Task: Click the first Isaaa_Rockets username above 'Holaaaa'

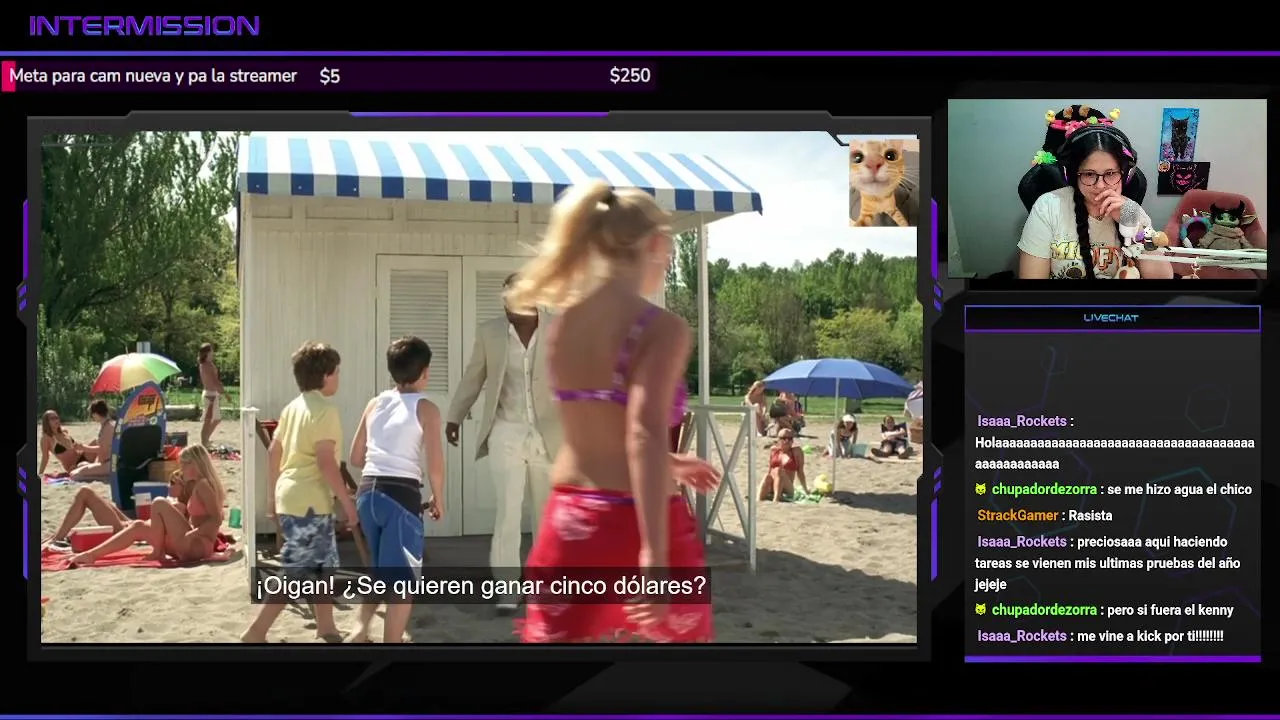Action: click(x=1022, y=422)
